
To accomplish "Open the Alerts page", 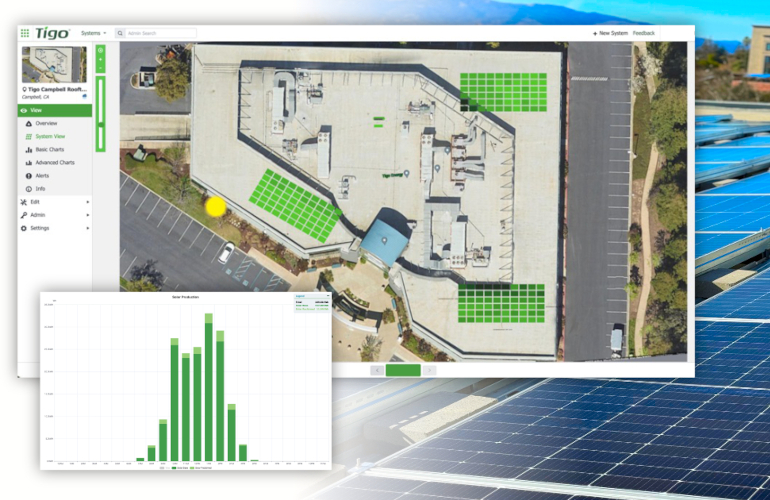I will click(42, 175).
